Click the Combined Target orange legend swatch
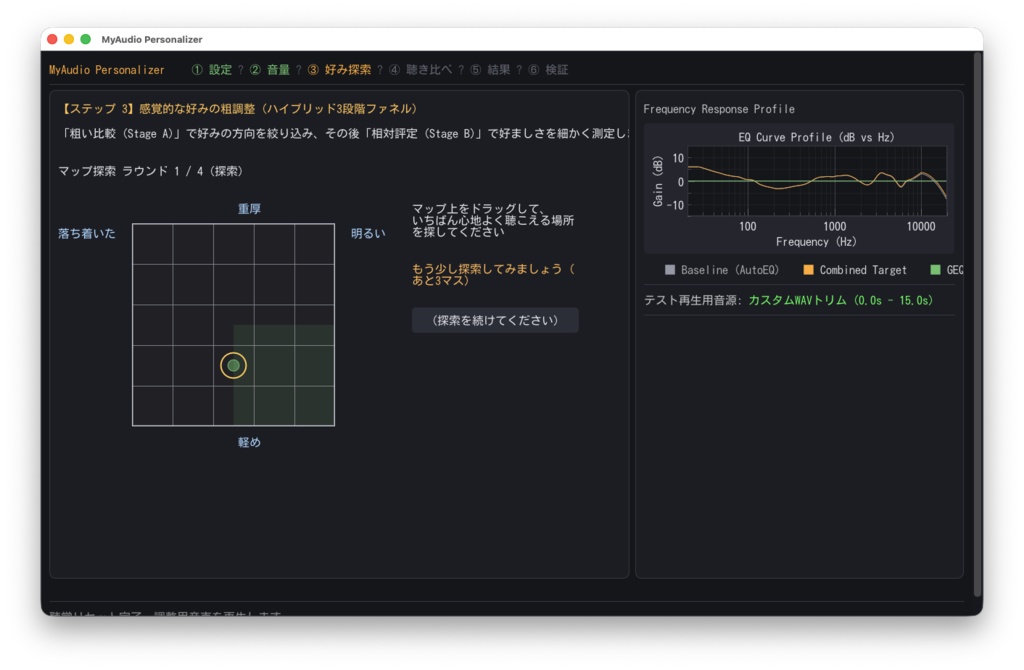Viewport: 1024px width, 670px height. pos(808,270)
